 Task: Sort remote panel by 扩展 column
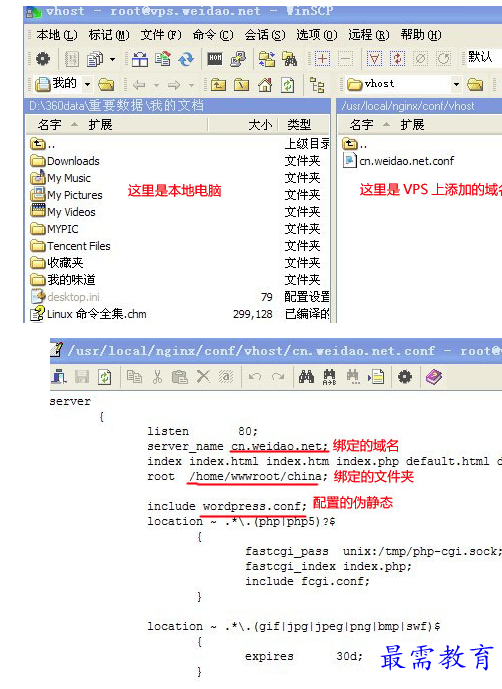click(x=412, y=125)
